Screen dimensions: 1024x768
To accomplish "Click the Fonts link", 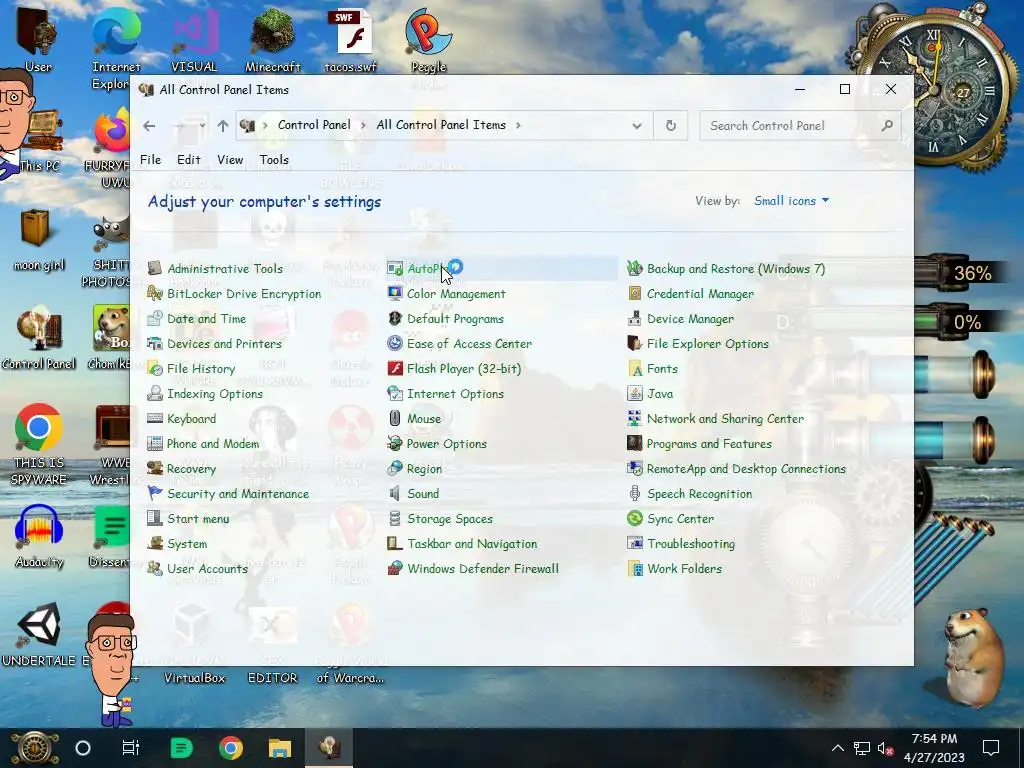I will [x=662, y=368].
